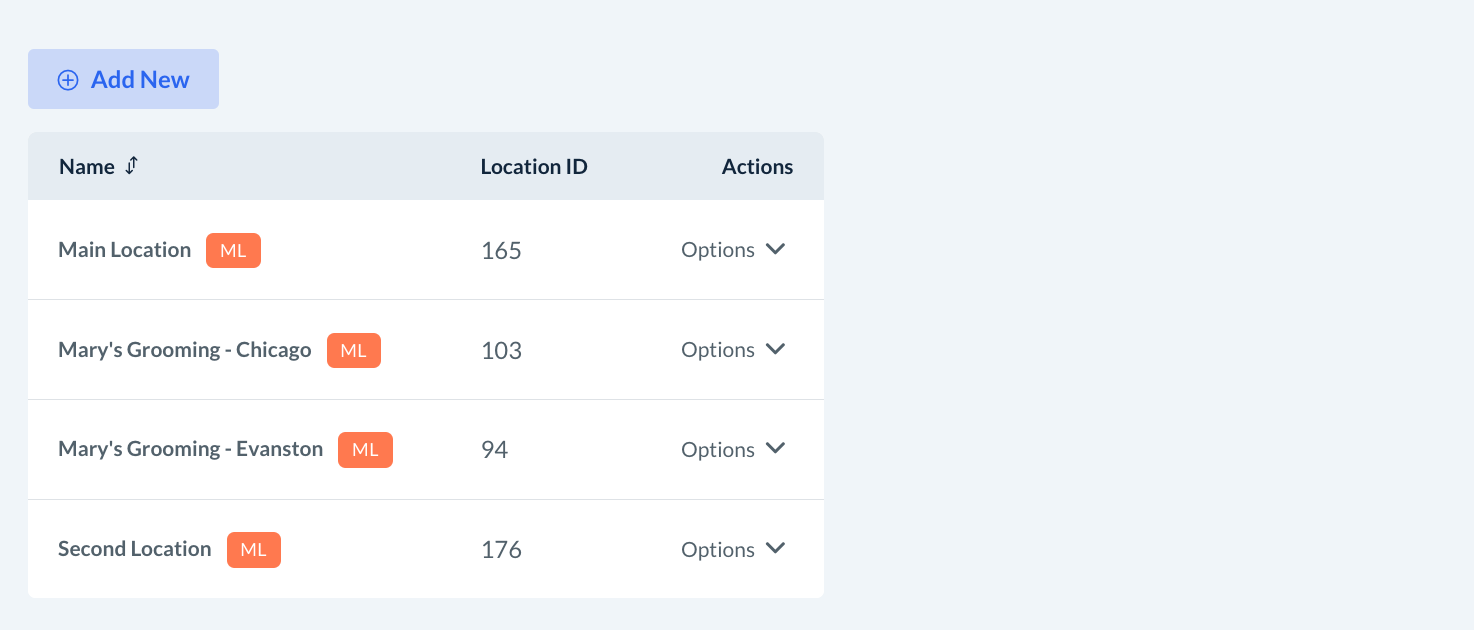Open Options for Second Location
The width and height of the screenshot is (1474, 630).
coord(718,550)
